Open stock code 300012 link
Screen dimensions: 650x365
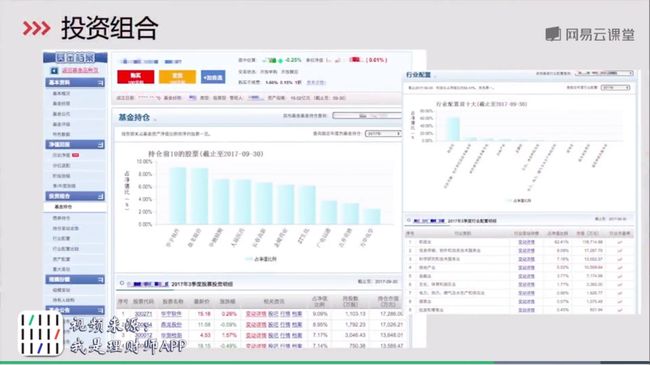coord(143,335)
